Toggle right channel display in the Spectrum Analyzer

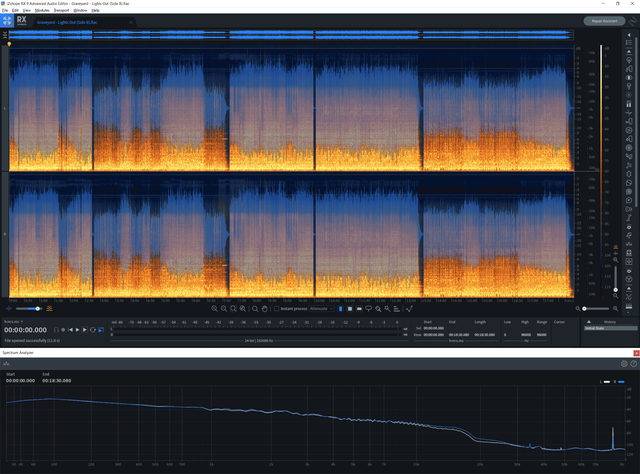619,382
